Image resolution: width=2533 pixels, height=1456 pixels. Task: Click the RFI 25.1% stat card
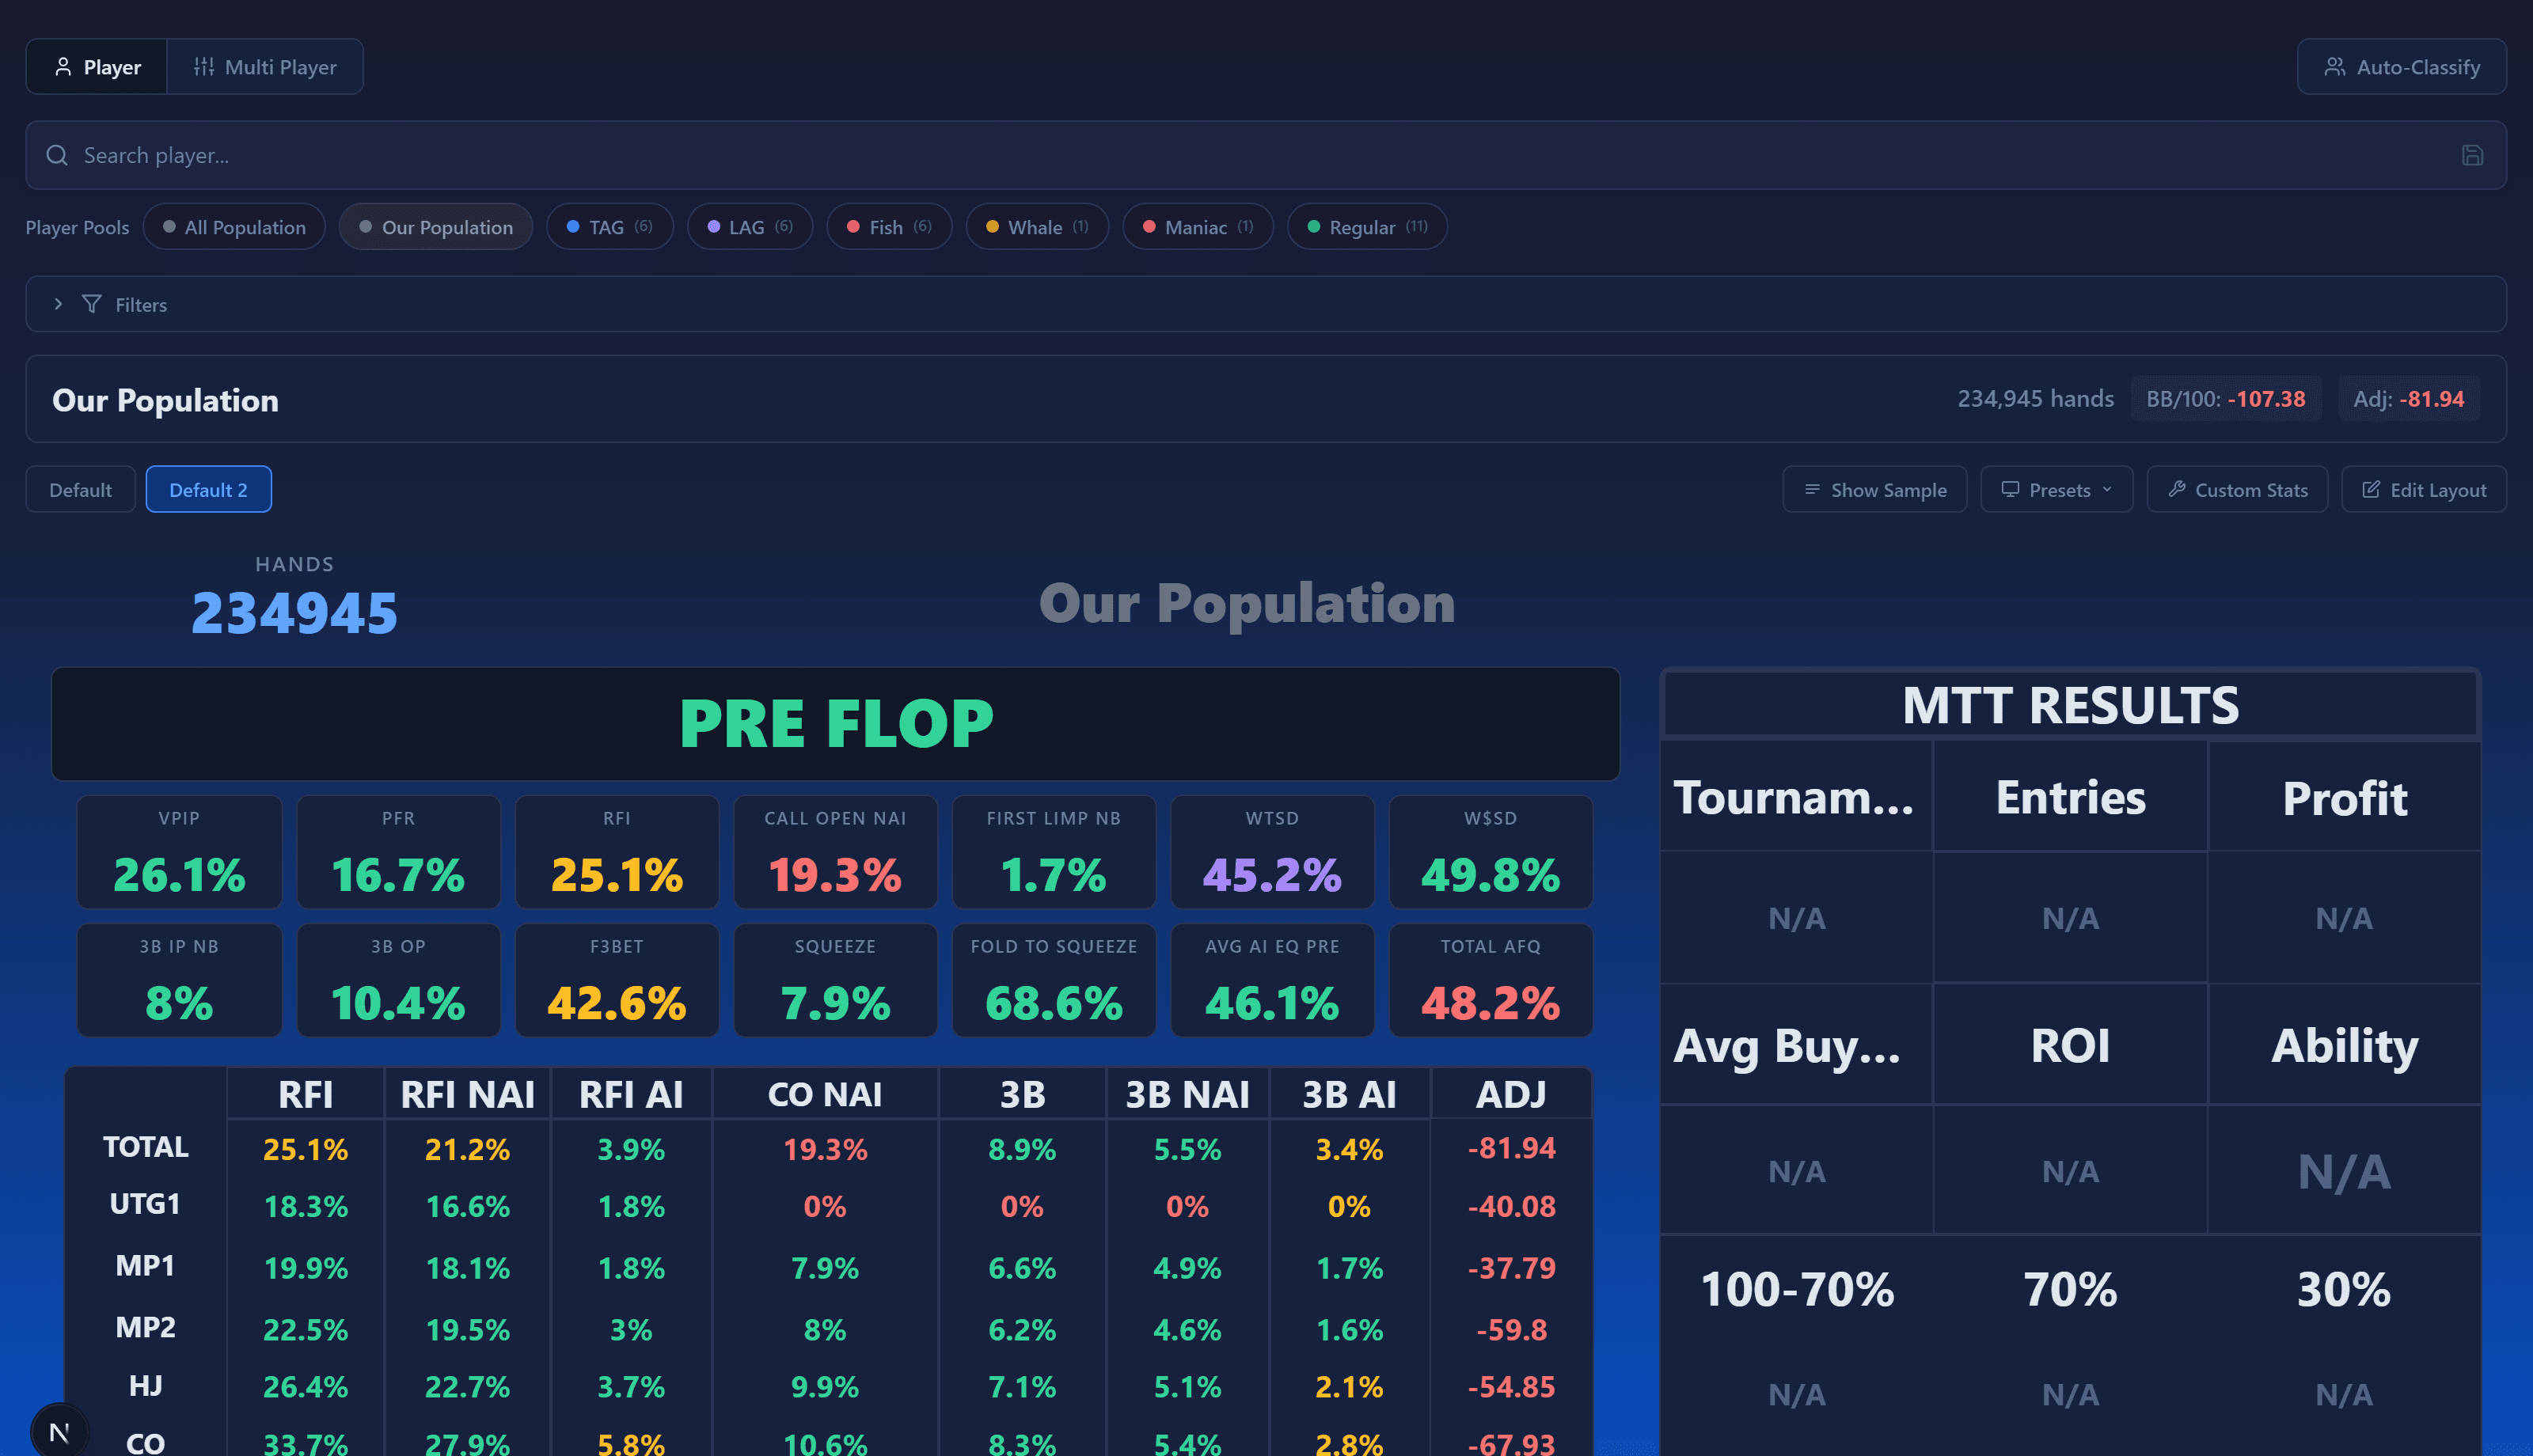tap(617, 852)
